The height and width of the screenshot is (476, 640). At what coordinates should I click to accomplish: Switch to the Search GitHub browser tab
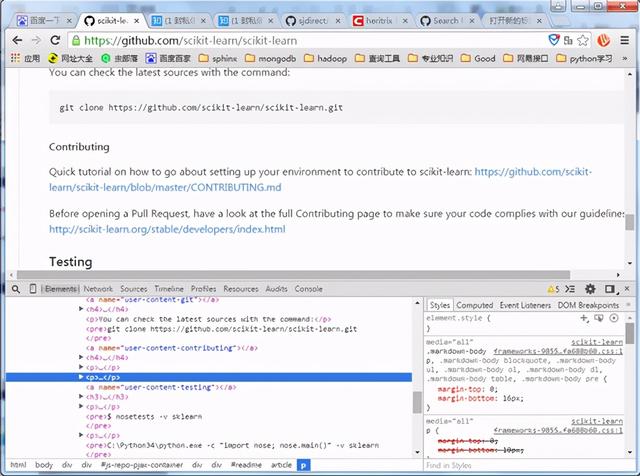(x=446, y=20)
